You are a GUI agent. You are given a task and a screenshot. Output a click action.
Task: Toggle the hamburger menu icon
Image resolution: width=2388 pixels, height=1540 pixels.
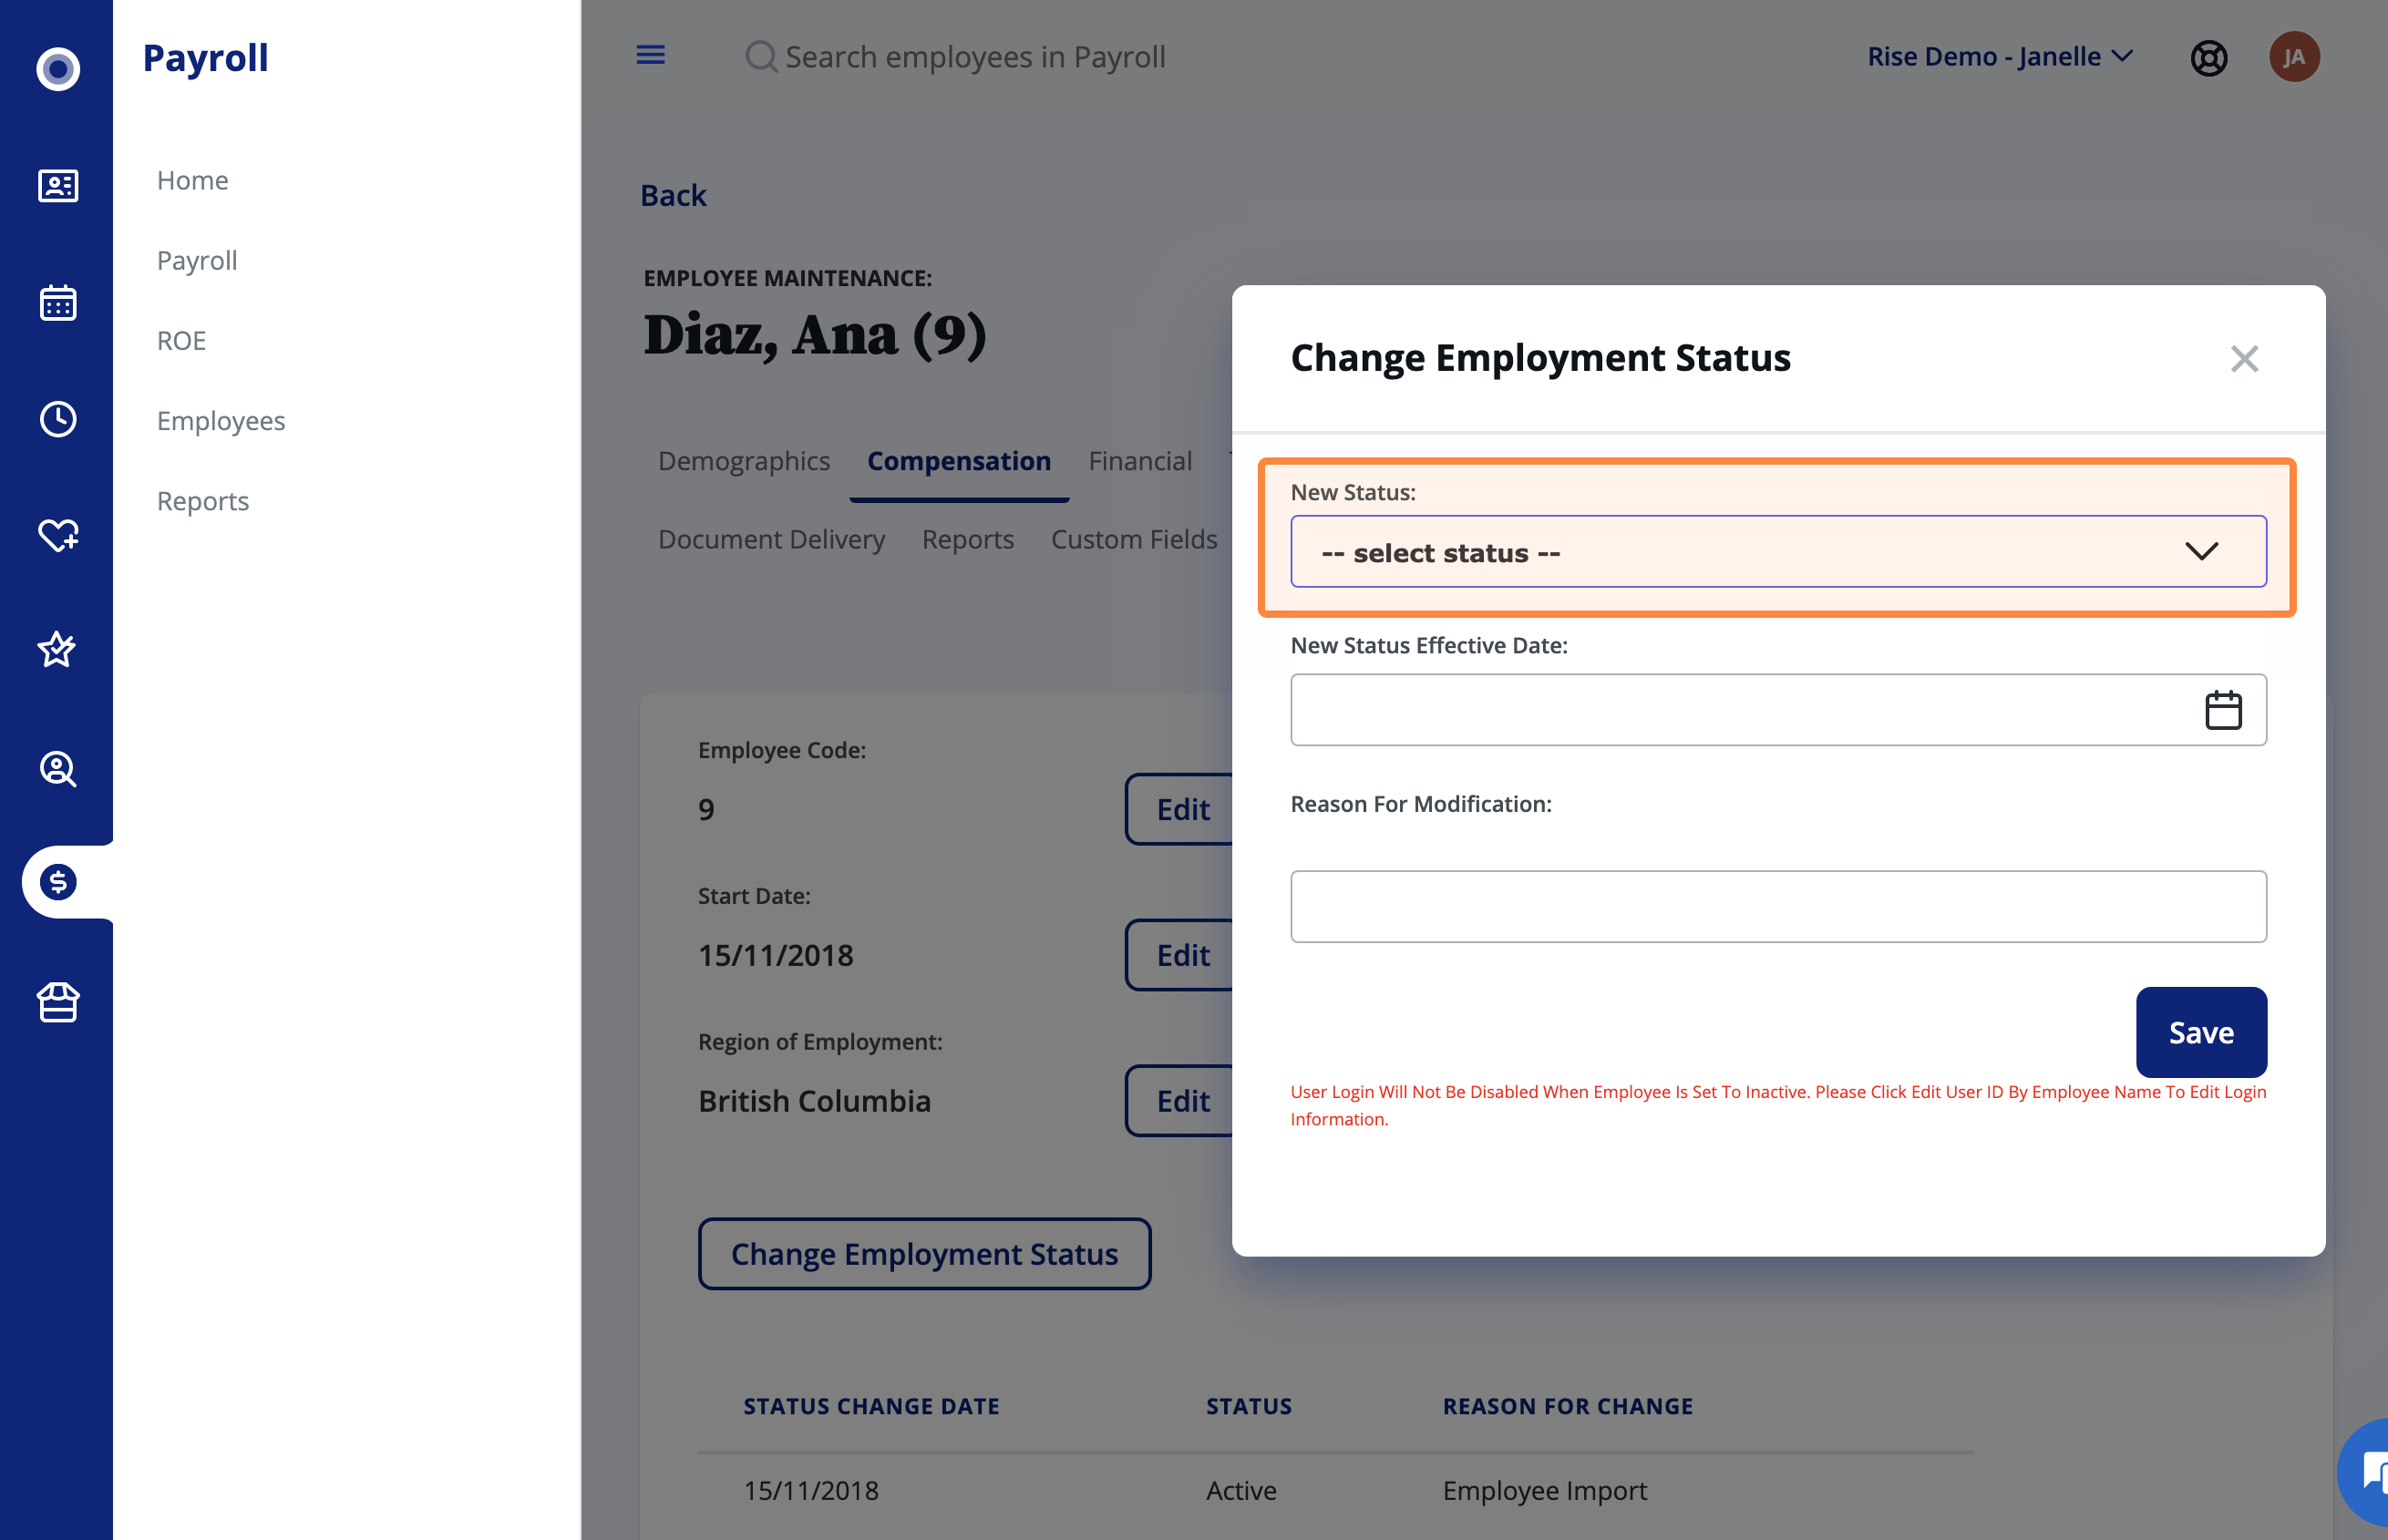651,55
